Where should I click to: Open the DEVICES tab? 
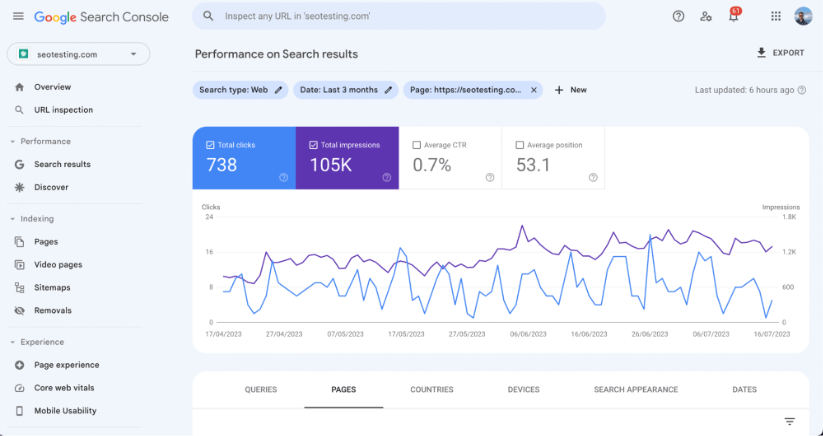click(524, 389)
